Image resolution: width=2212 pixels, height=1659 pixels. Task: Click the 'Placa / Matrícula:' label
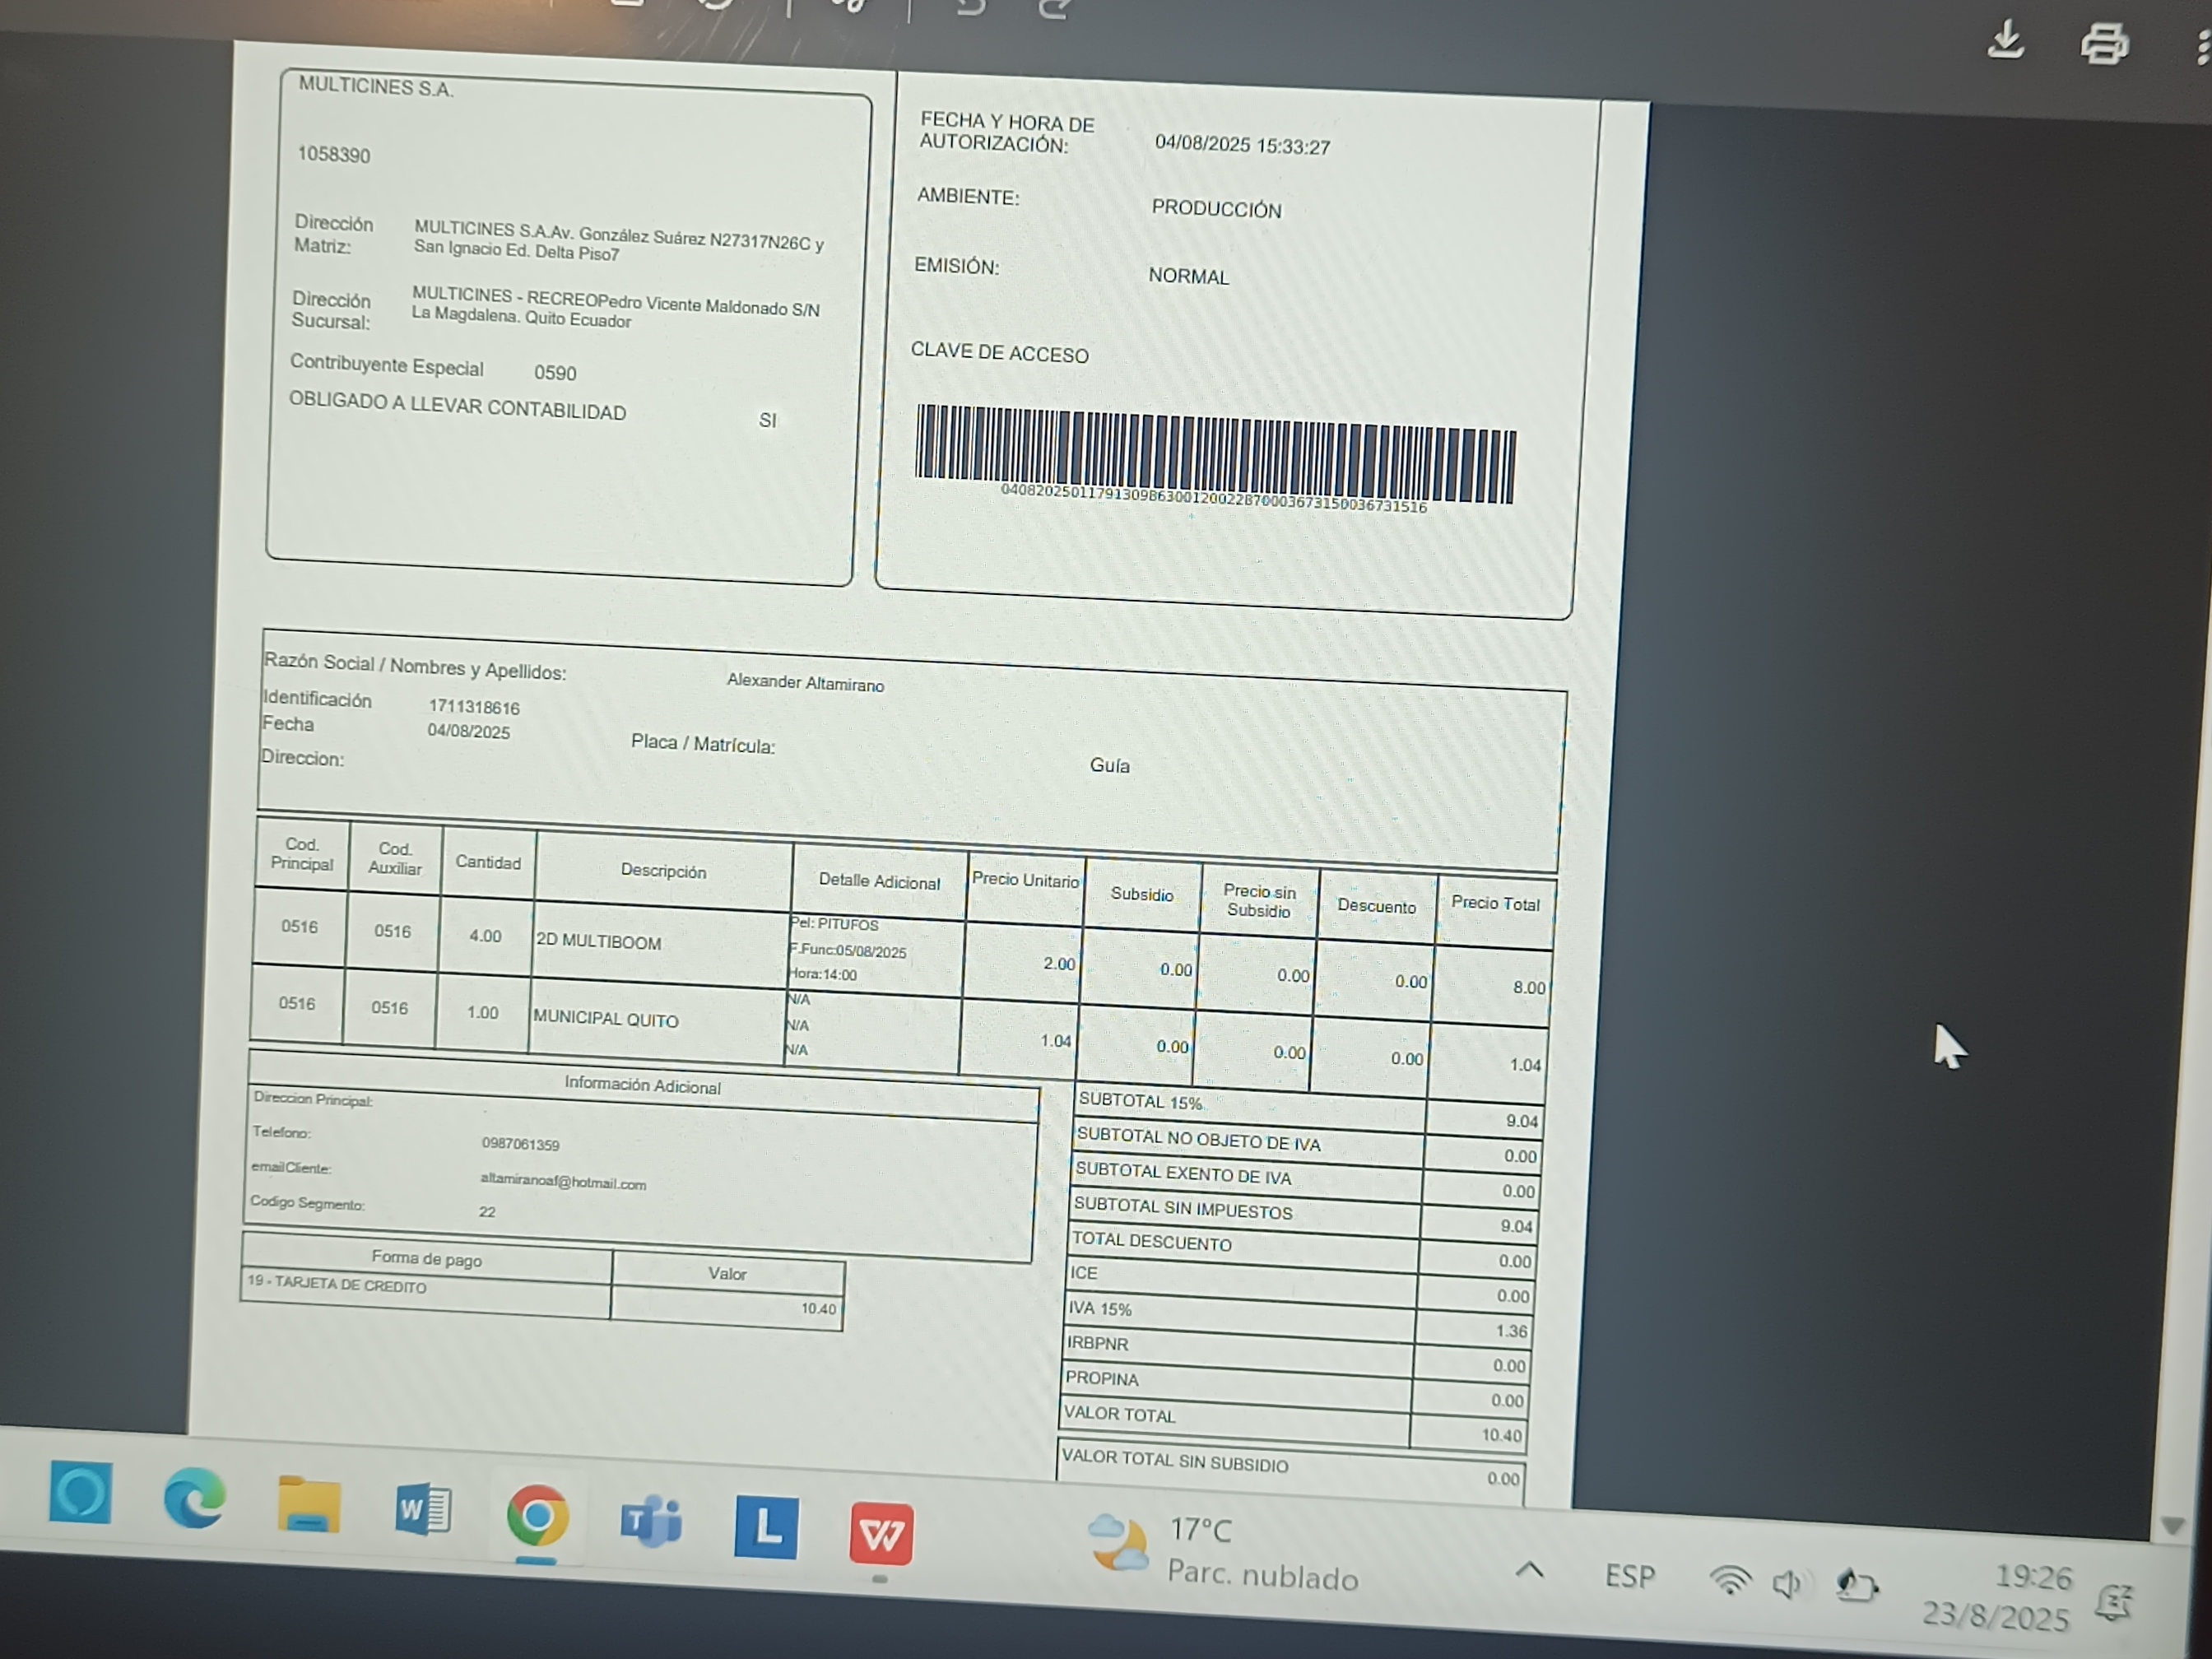(x=703, y=744)
